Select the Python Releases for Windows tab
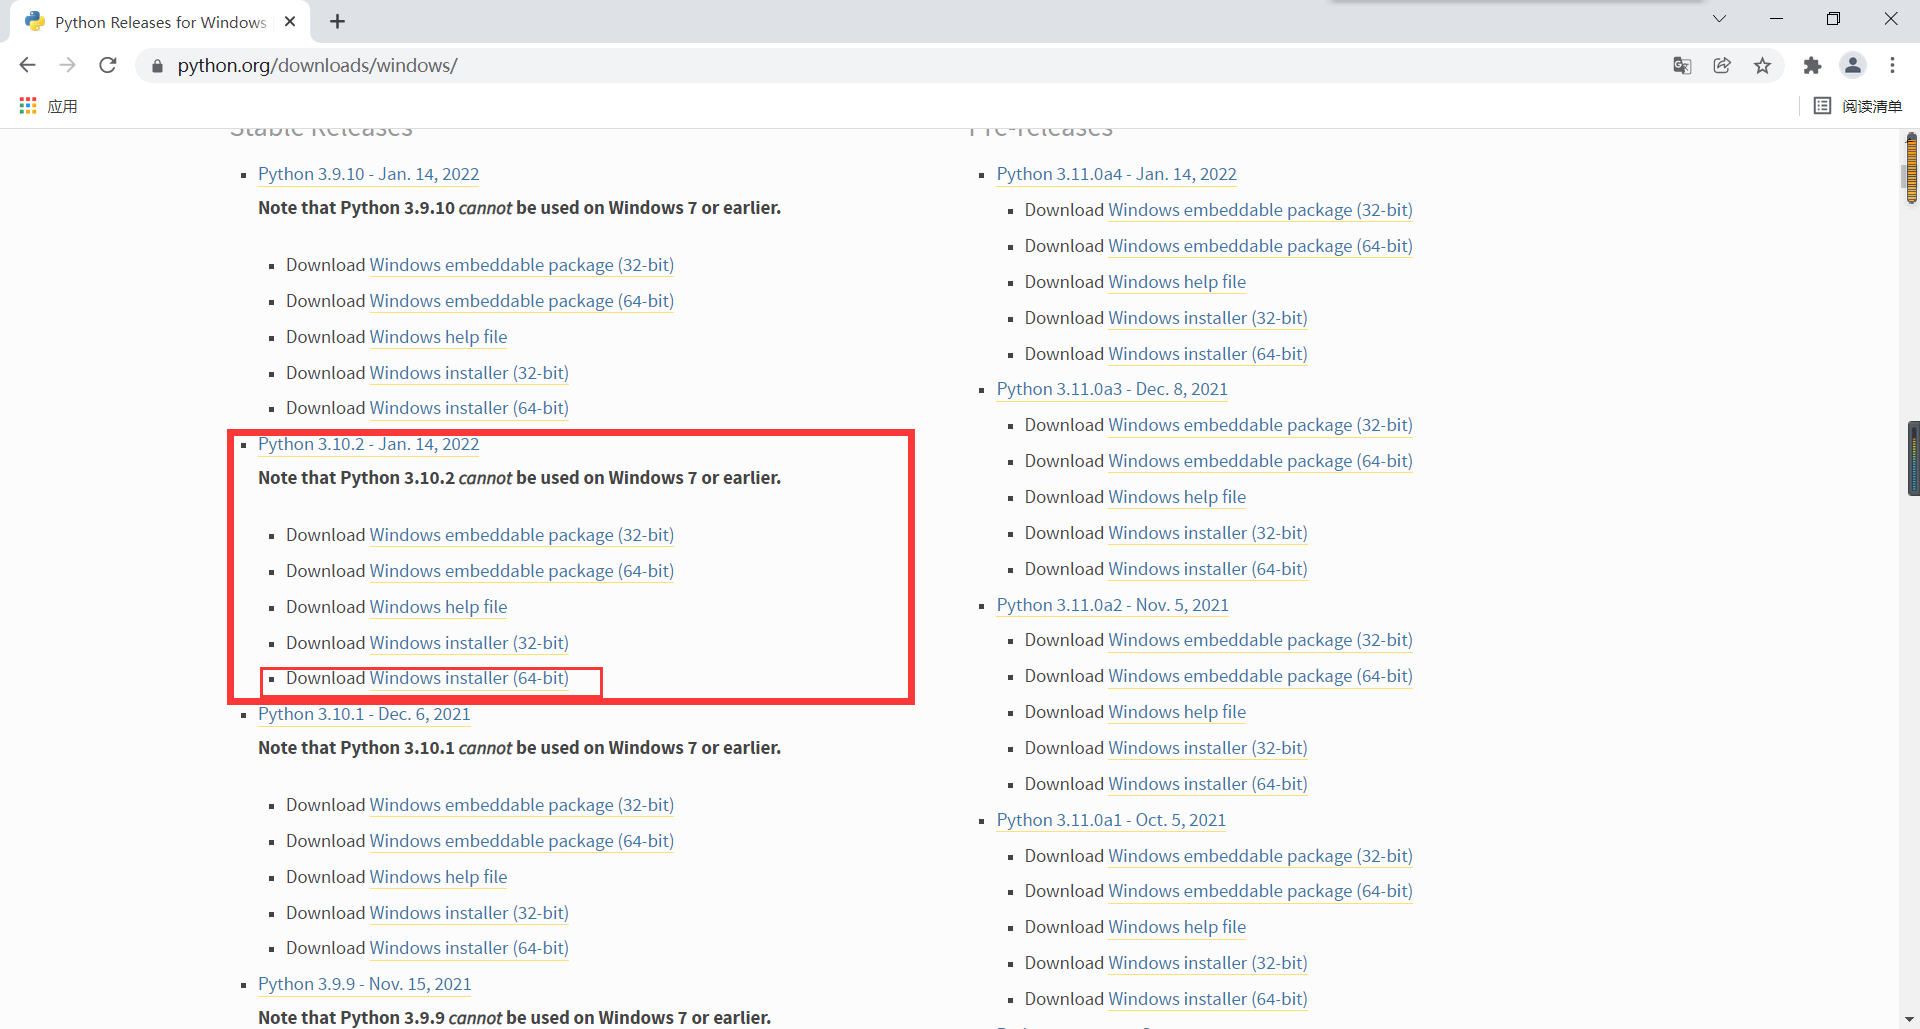The height and width of the screenshot is (1029, 1920). (x=160, y=22)
